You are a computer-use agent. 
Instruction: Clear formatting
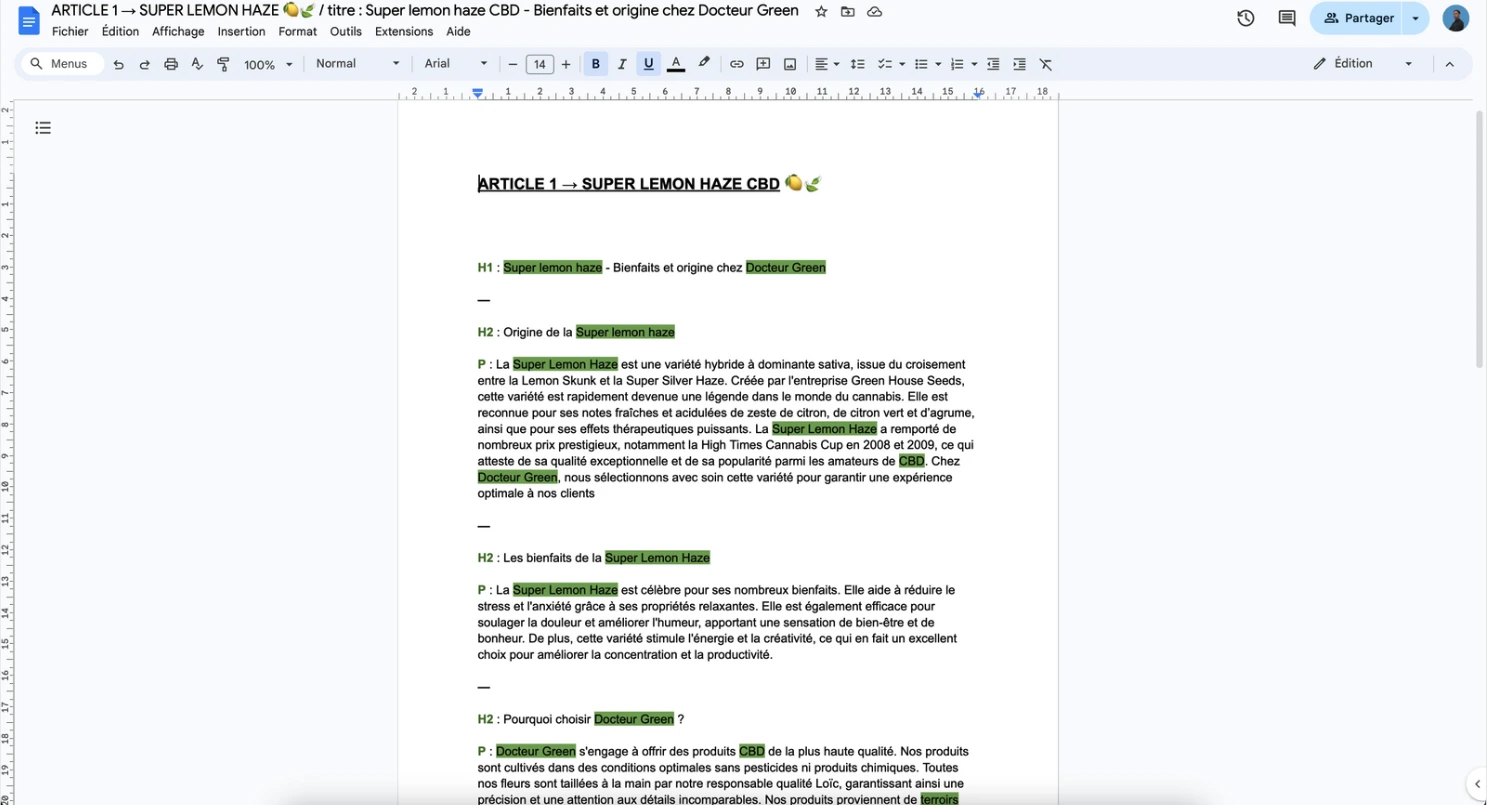click(1046, 64)
